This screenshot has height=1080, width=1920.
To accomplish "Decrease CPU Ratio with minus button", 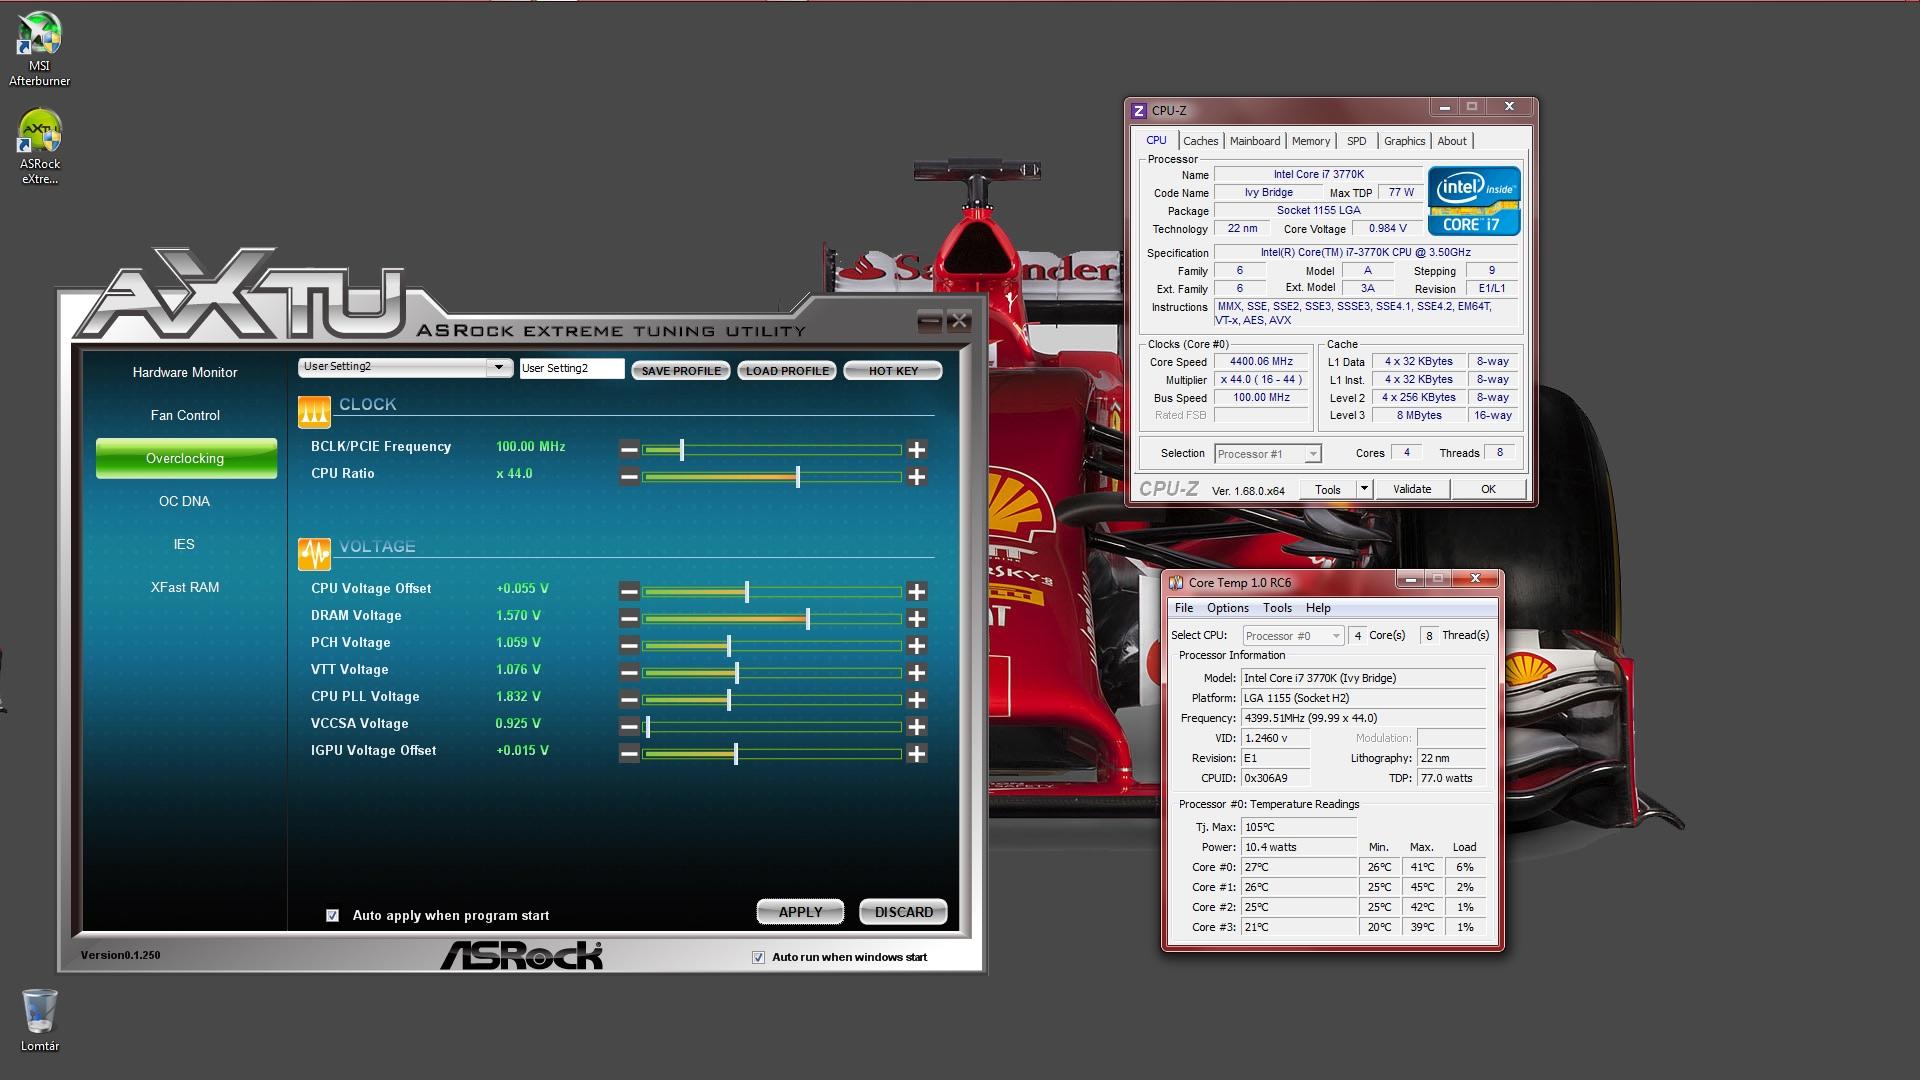I will 629,477.
